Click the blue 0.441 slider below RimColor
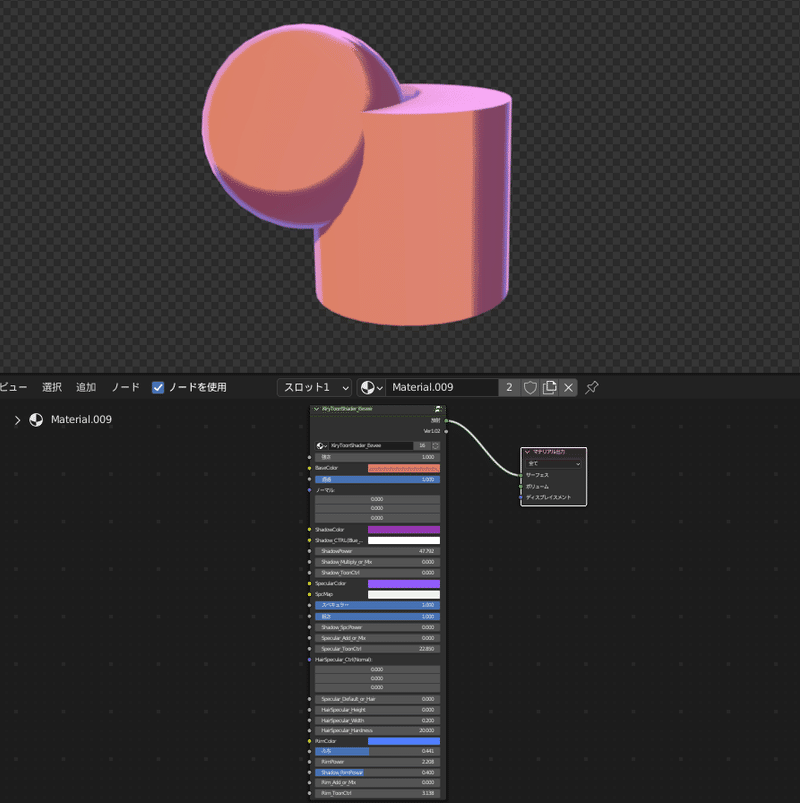Image resolution: width=800 pixels, height=803 pixels. (x=377, y=751)
